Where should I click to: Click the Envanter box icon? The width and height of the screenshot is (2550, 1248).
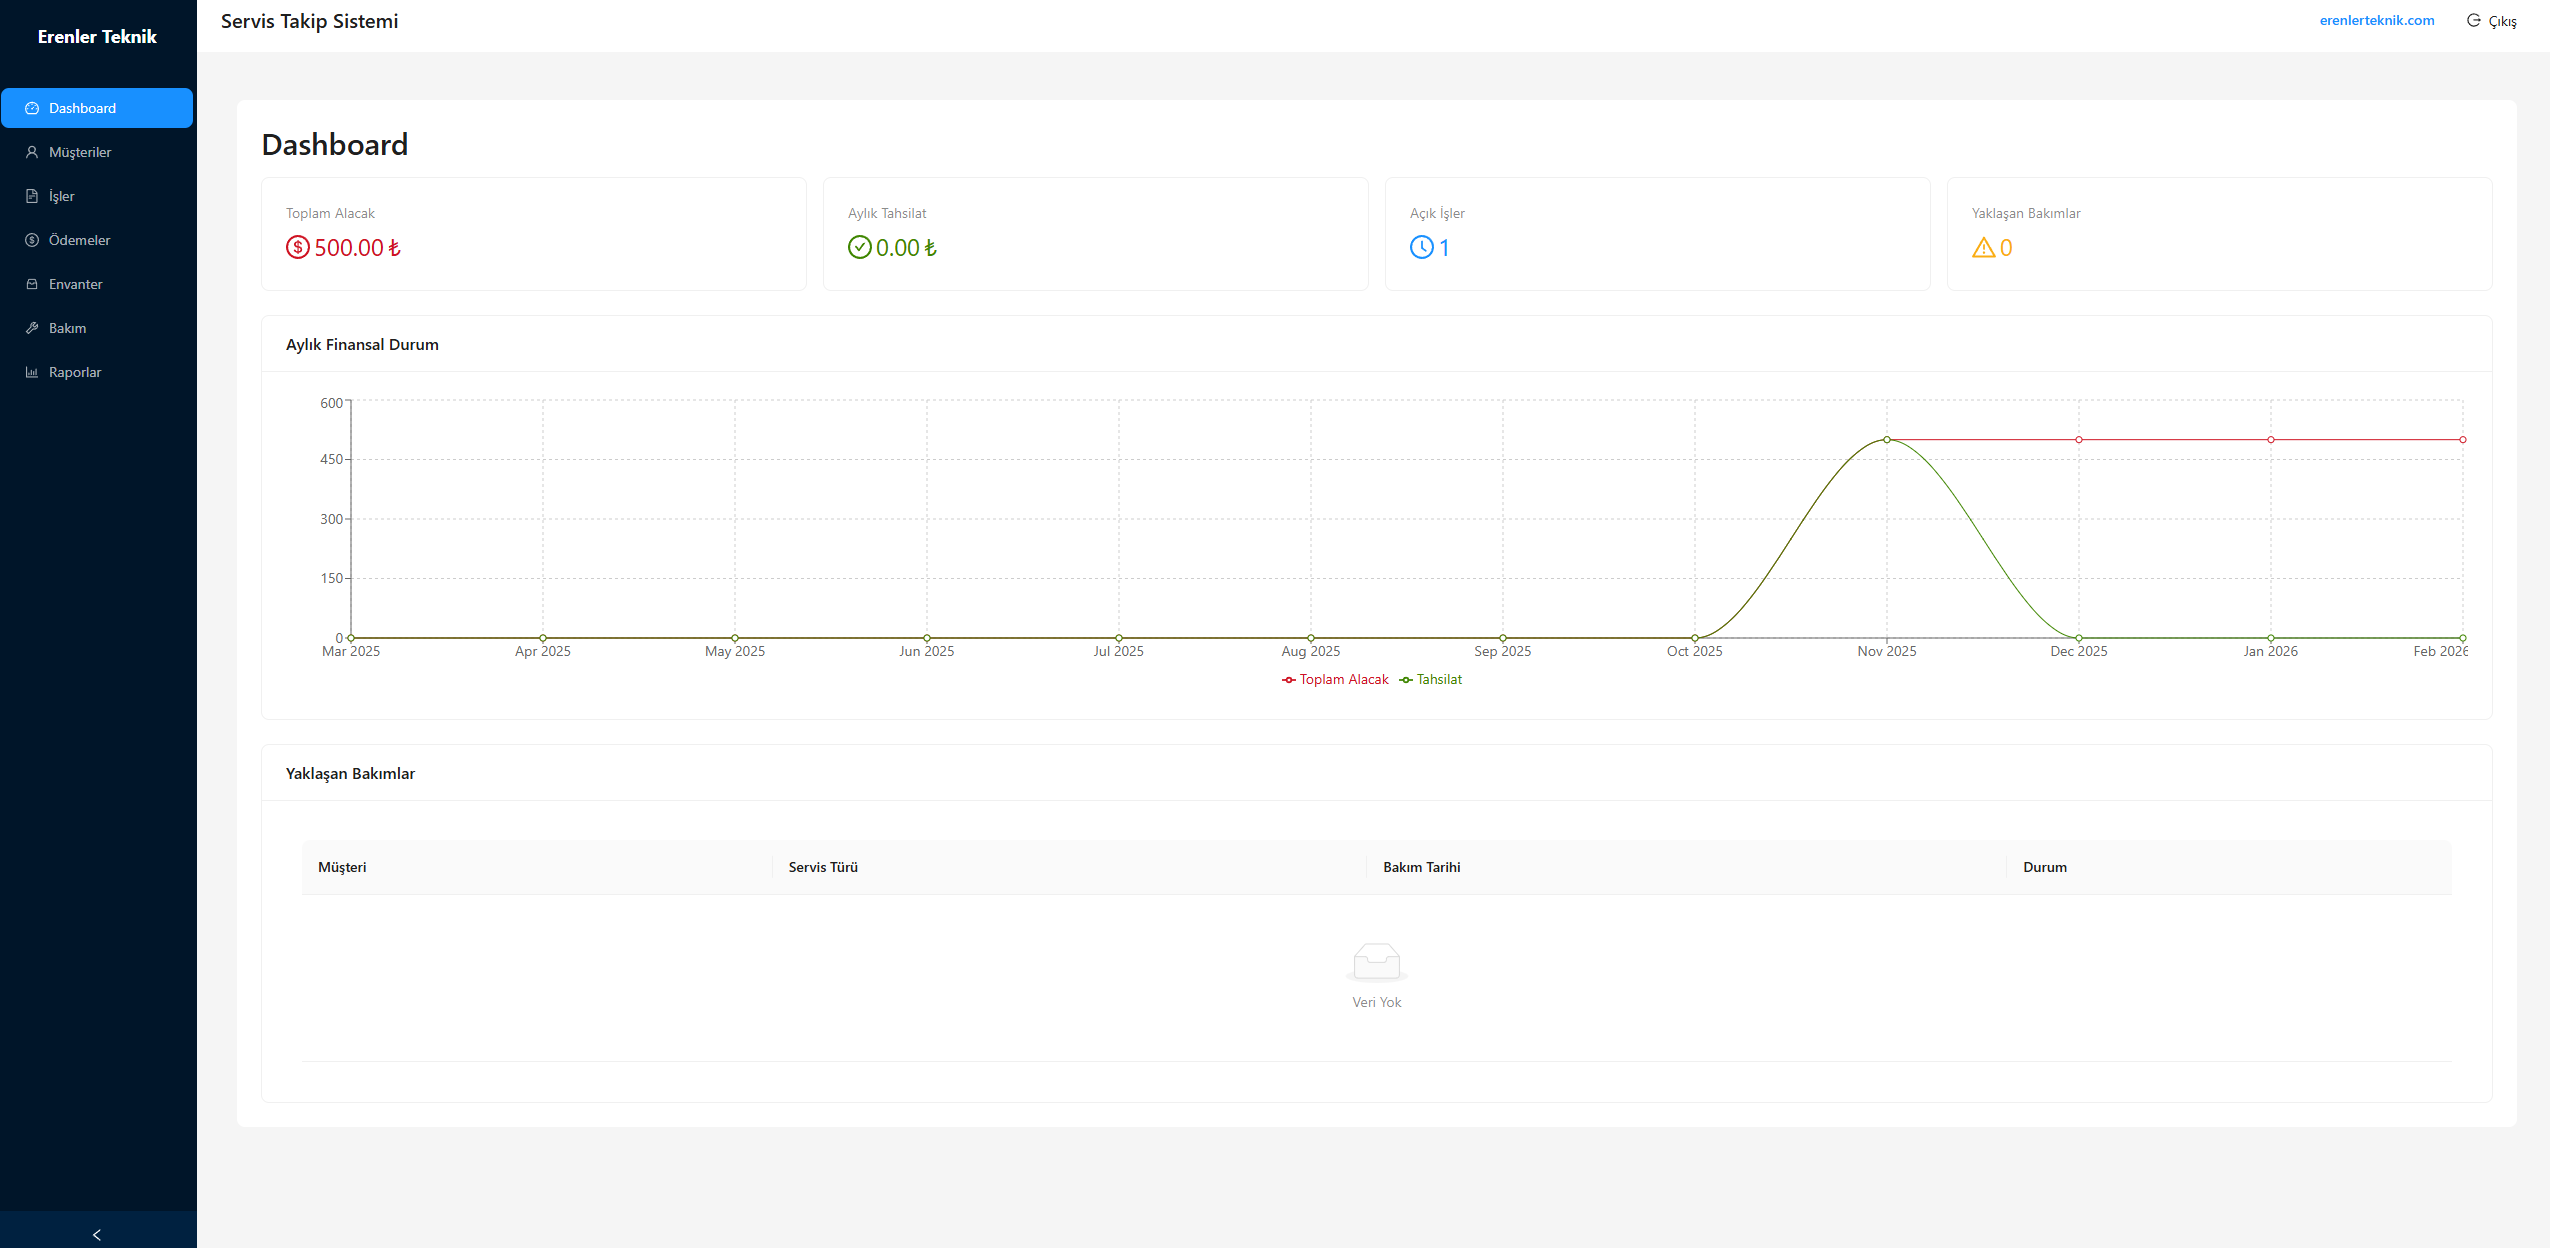point(32,284)
